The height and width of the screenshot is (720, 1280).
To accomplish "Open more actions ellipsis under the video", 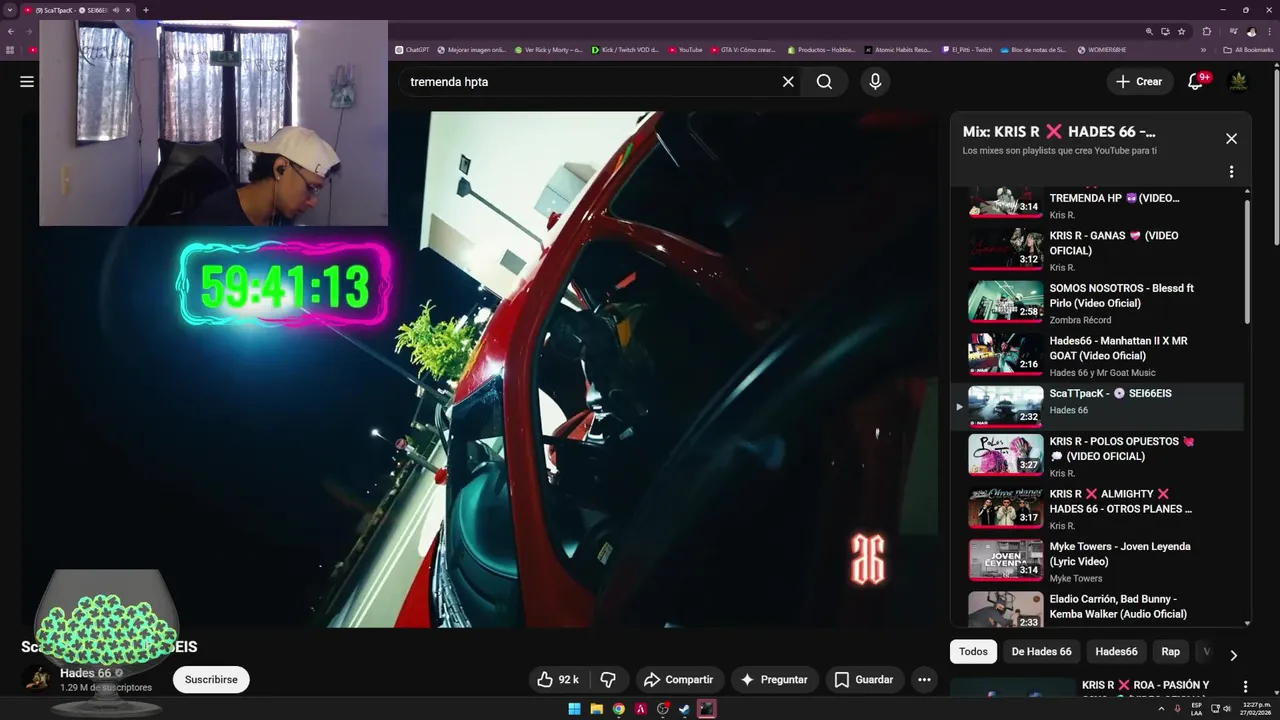I will pyautogui.click(x=924, y=680).
